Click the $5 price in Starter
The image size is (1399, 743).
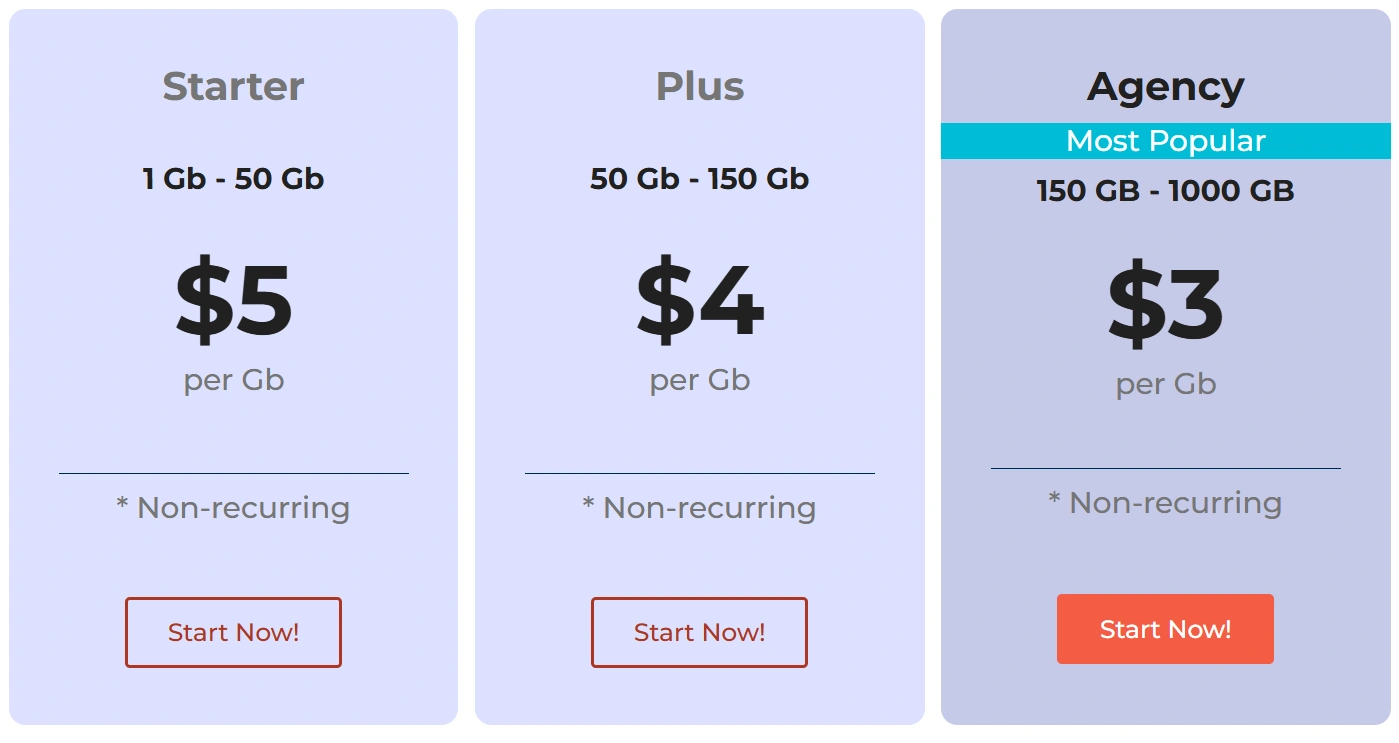click(233, 300)
